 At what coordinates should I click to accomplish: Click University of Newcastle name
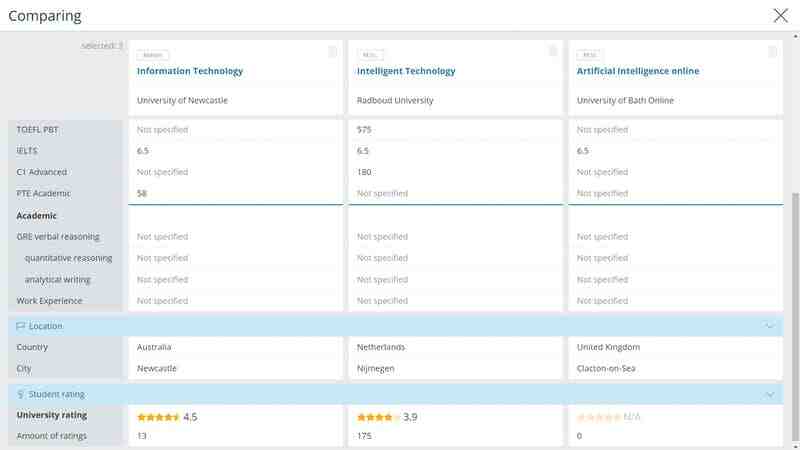pyautogui.click(x=182, y=101)
